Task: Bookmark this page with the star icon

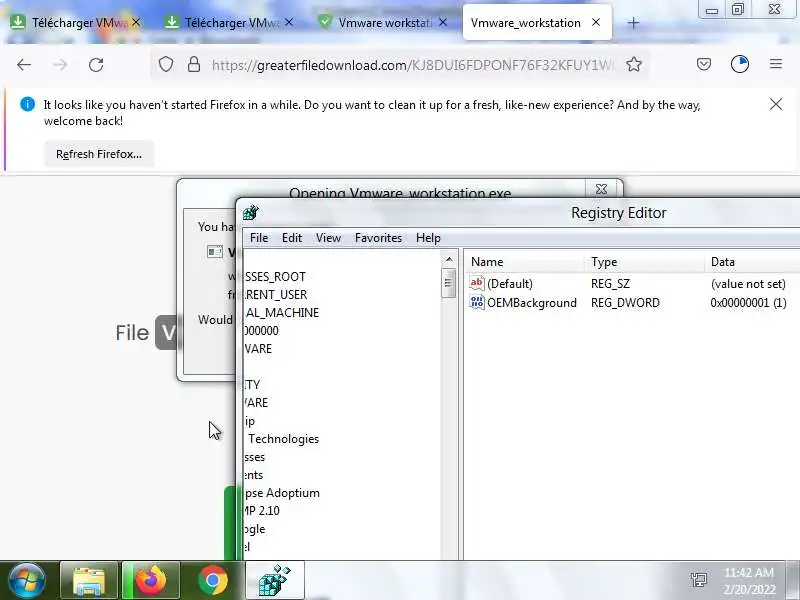Action: (634, 64)
